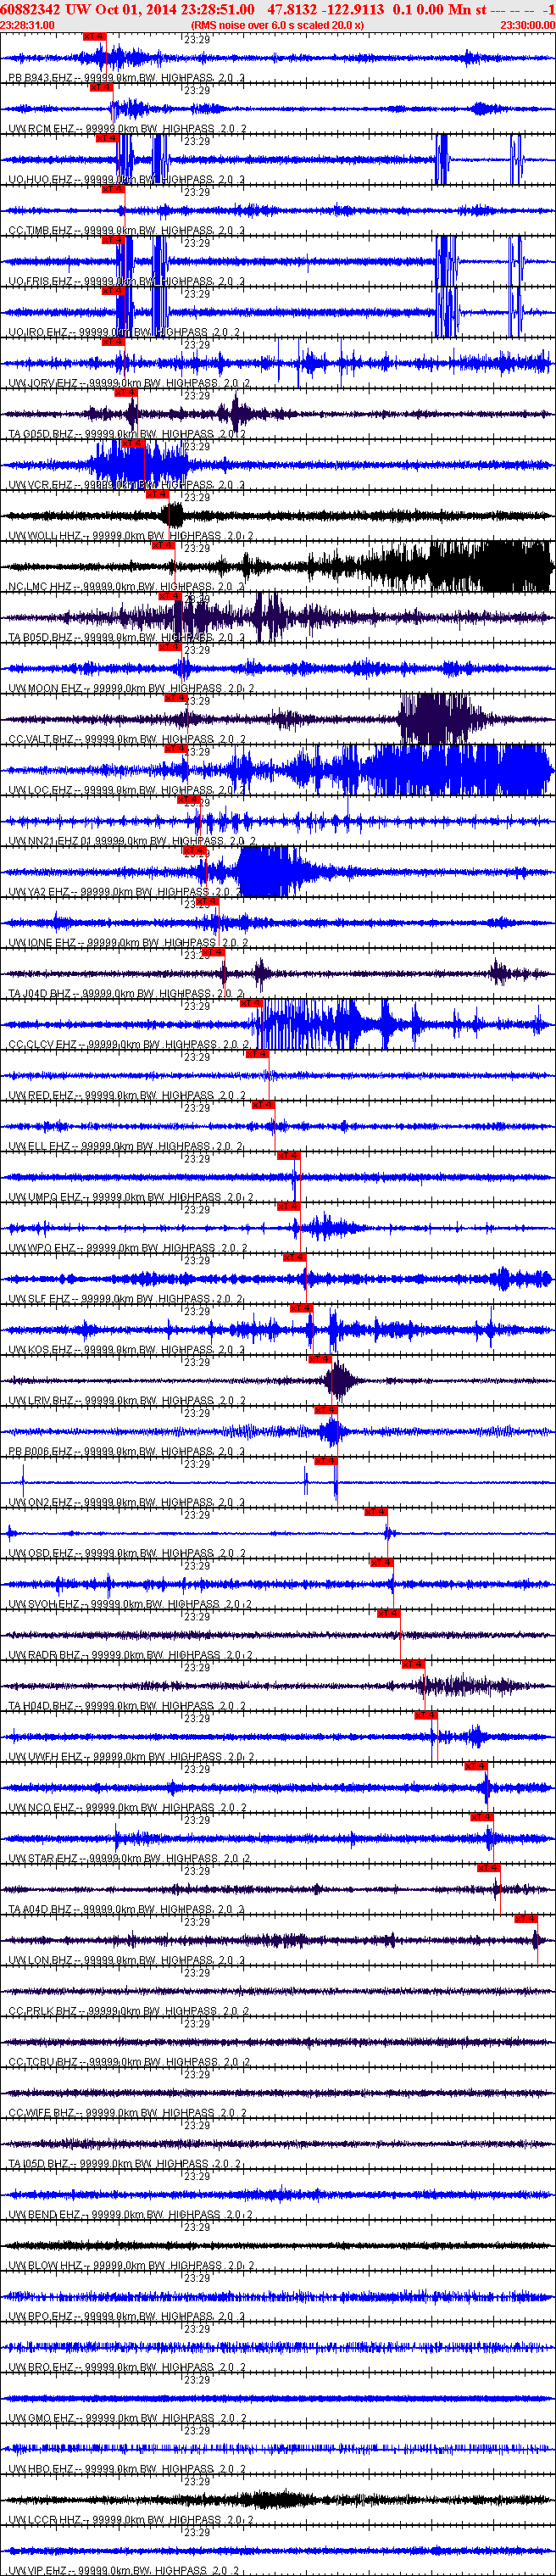This screenshot has height=2576, width=556.
Task: Select the UW.RCM.EHZ station label
Action: coord(126,128)
